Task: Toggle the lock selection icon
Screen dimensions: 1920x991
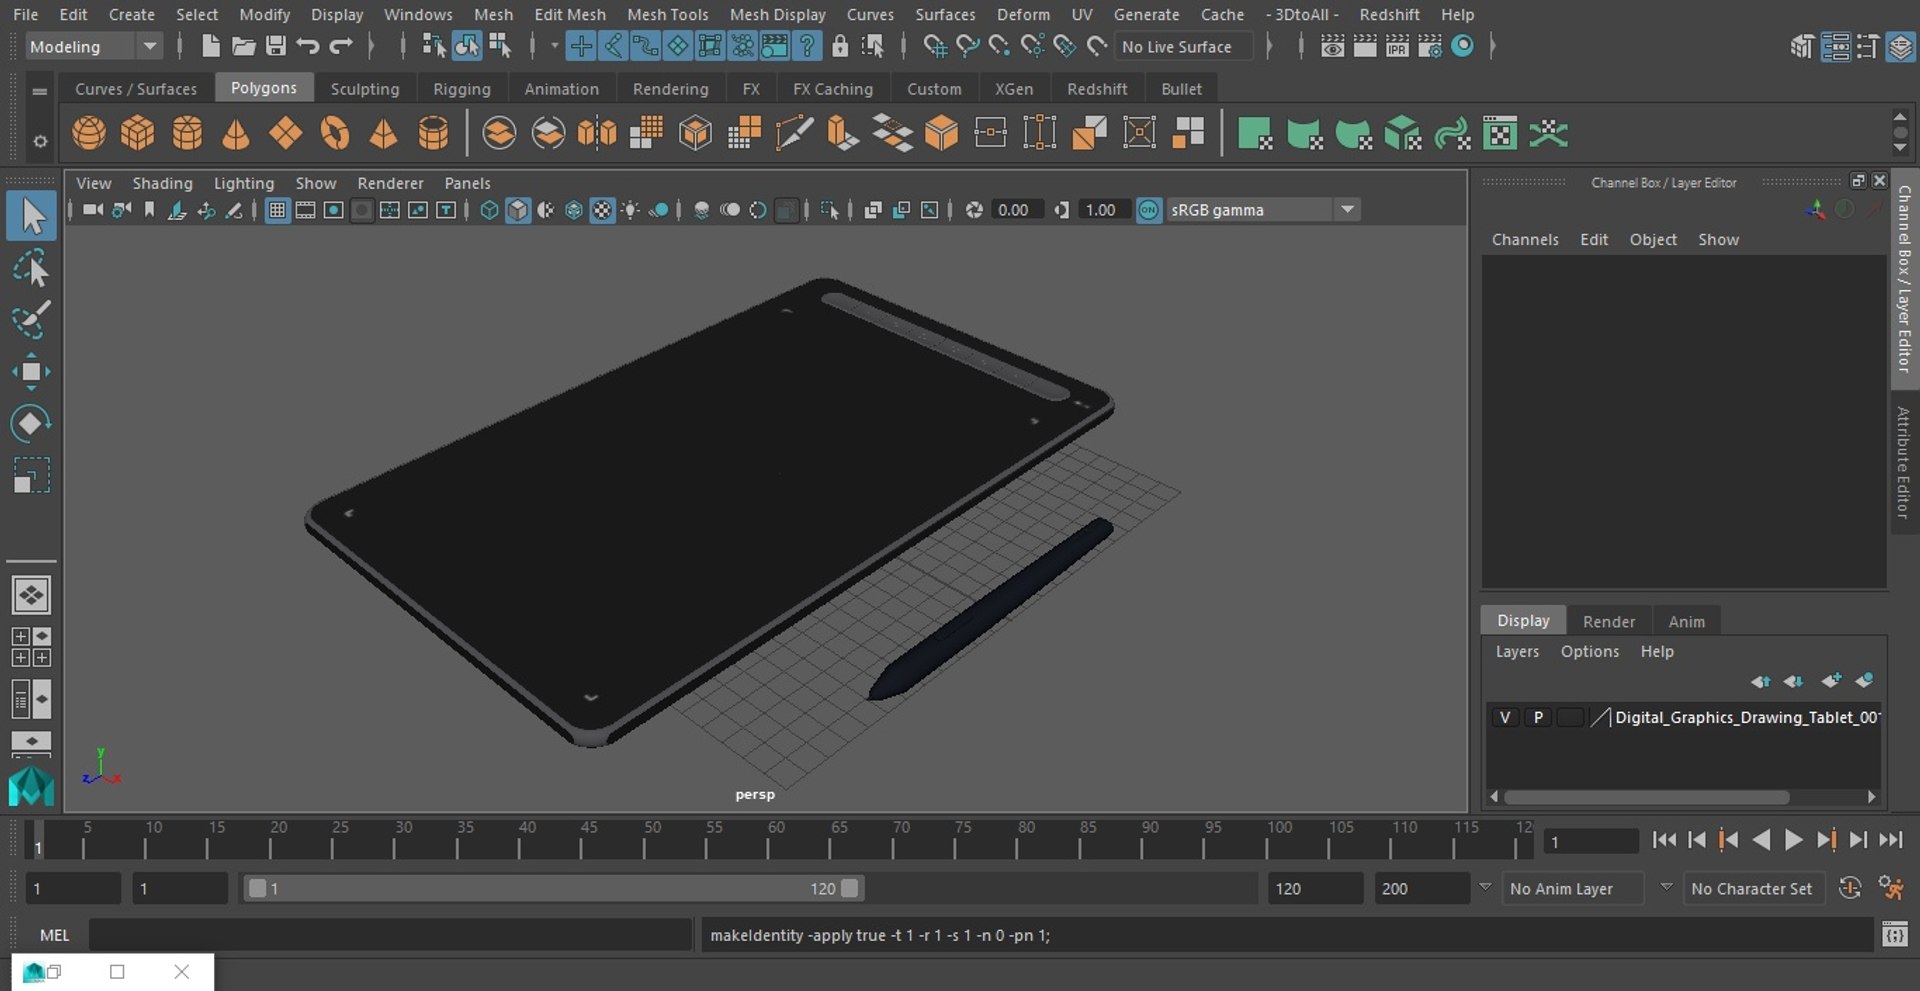Action: pos(840,46)
